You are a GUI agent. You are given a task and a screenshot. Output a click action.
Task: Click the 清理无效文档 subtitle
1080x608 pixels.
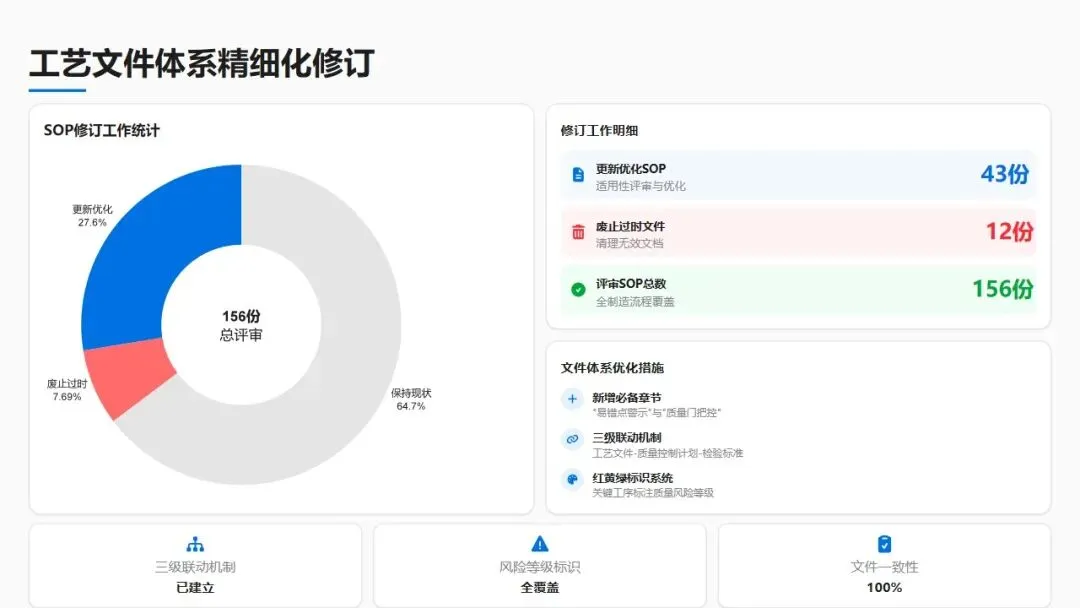[x=630, y=243]
